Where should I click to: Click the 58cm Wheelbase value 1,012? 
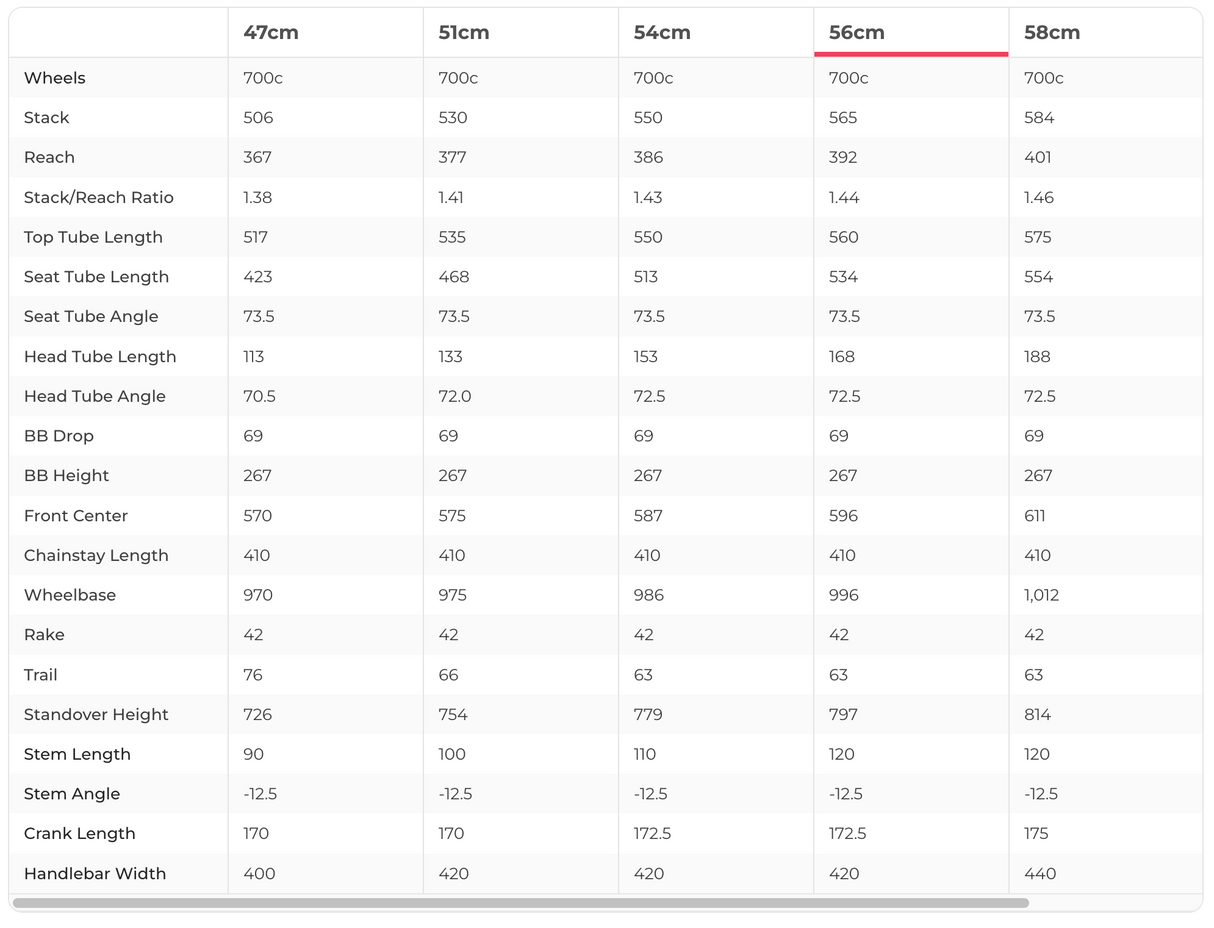1041,595
